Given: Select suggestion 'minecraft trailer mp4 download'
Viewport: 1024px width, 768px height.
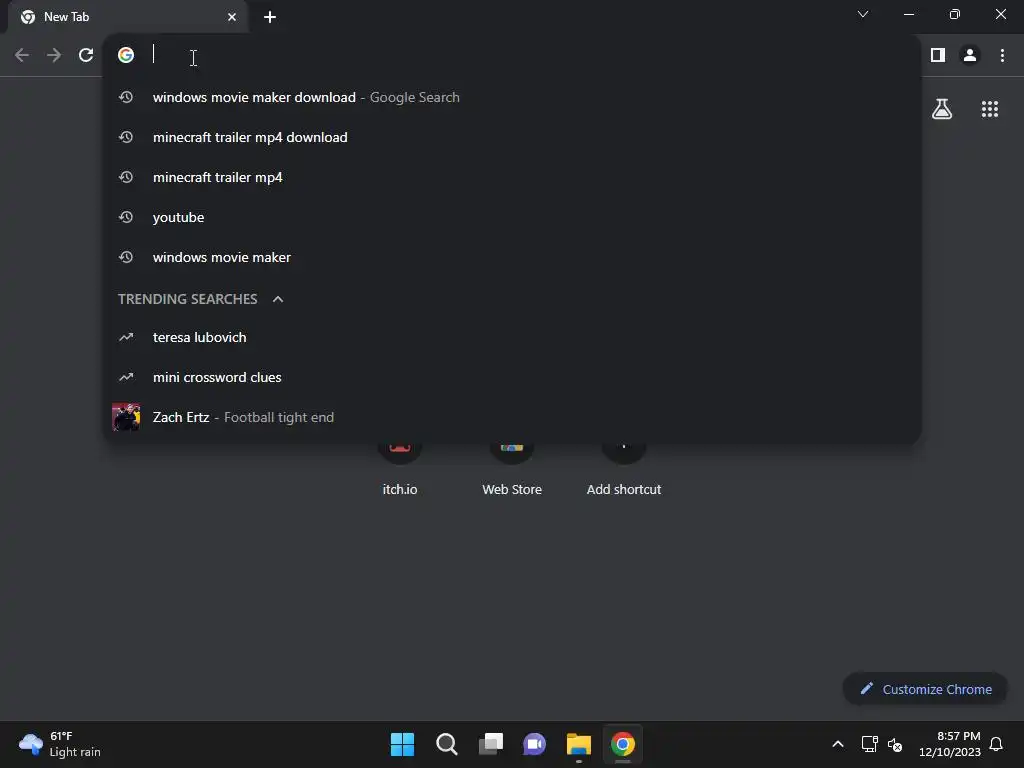Looking at the screenshot, I should tap(512, 137).
